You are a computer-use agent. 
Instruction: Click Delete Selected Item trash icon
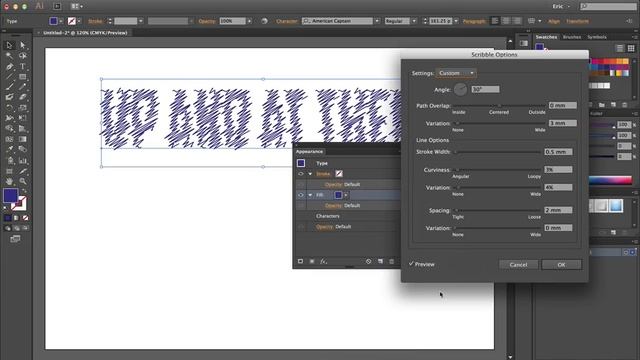391,261
